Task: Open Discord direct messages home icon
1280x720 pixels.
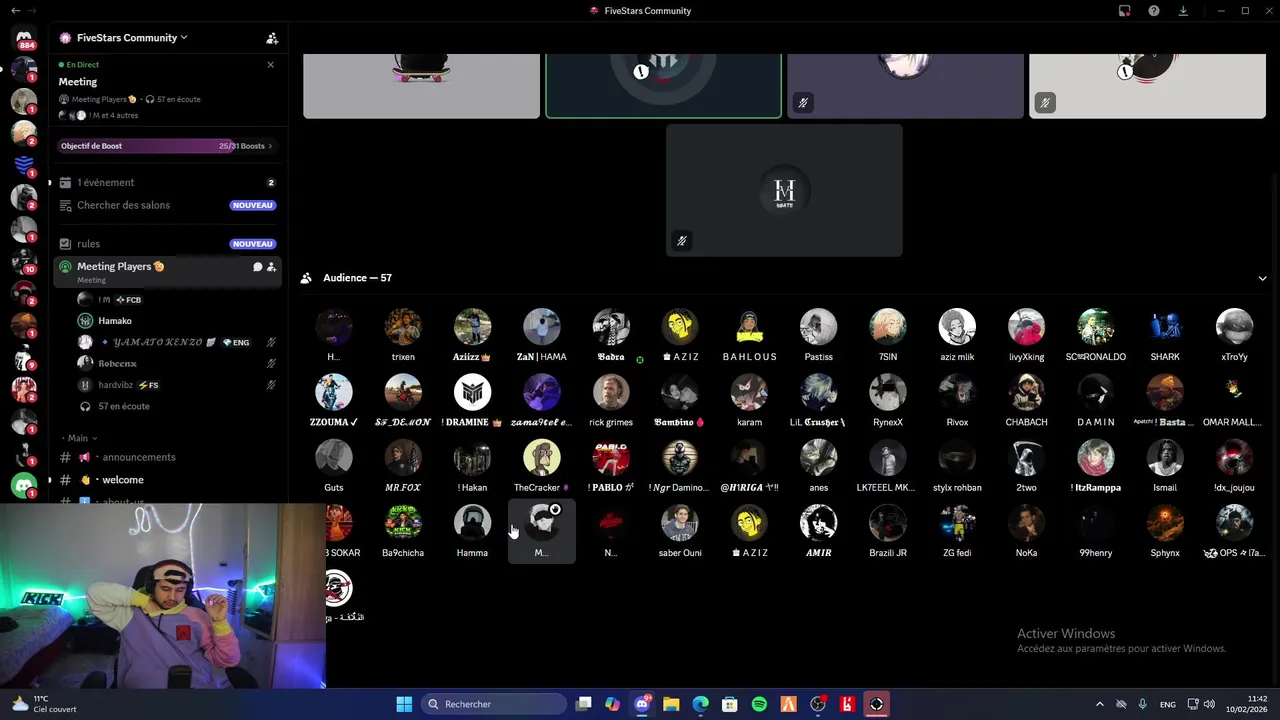Action: pos(24,37)
